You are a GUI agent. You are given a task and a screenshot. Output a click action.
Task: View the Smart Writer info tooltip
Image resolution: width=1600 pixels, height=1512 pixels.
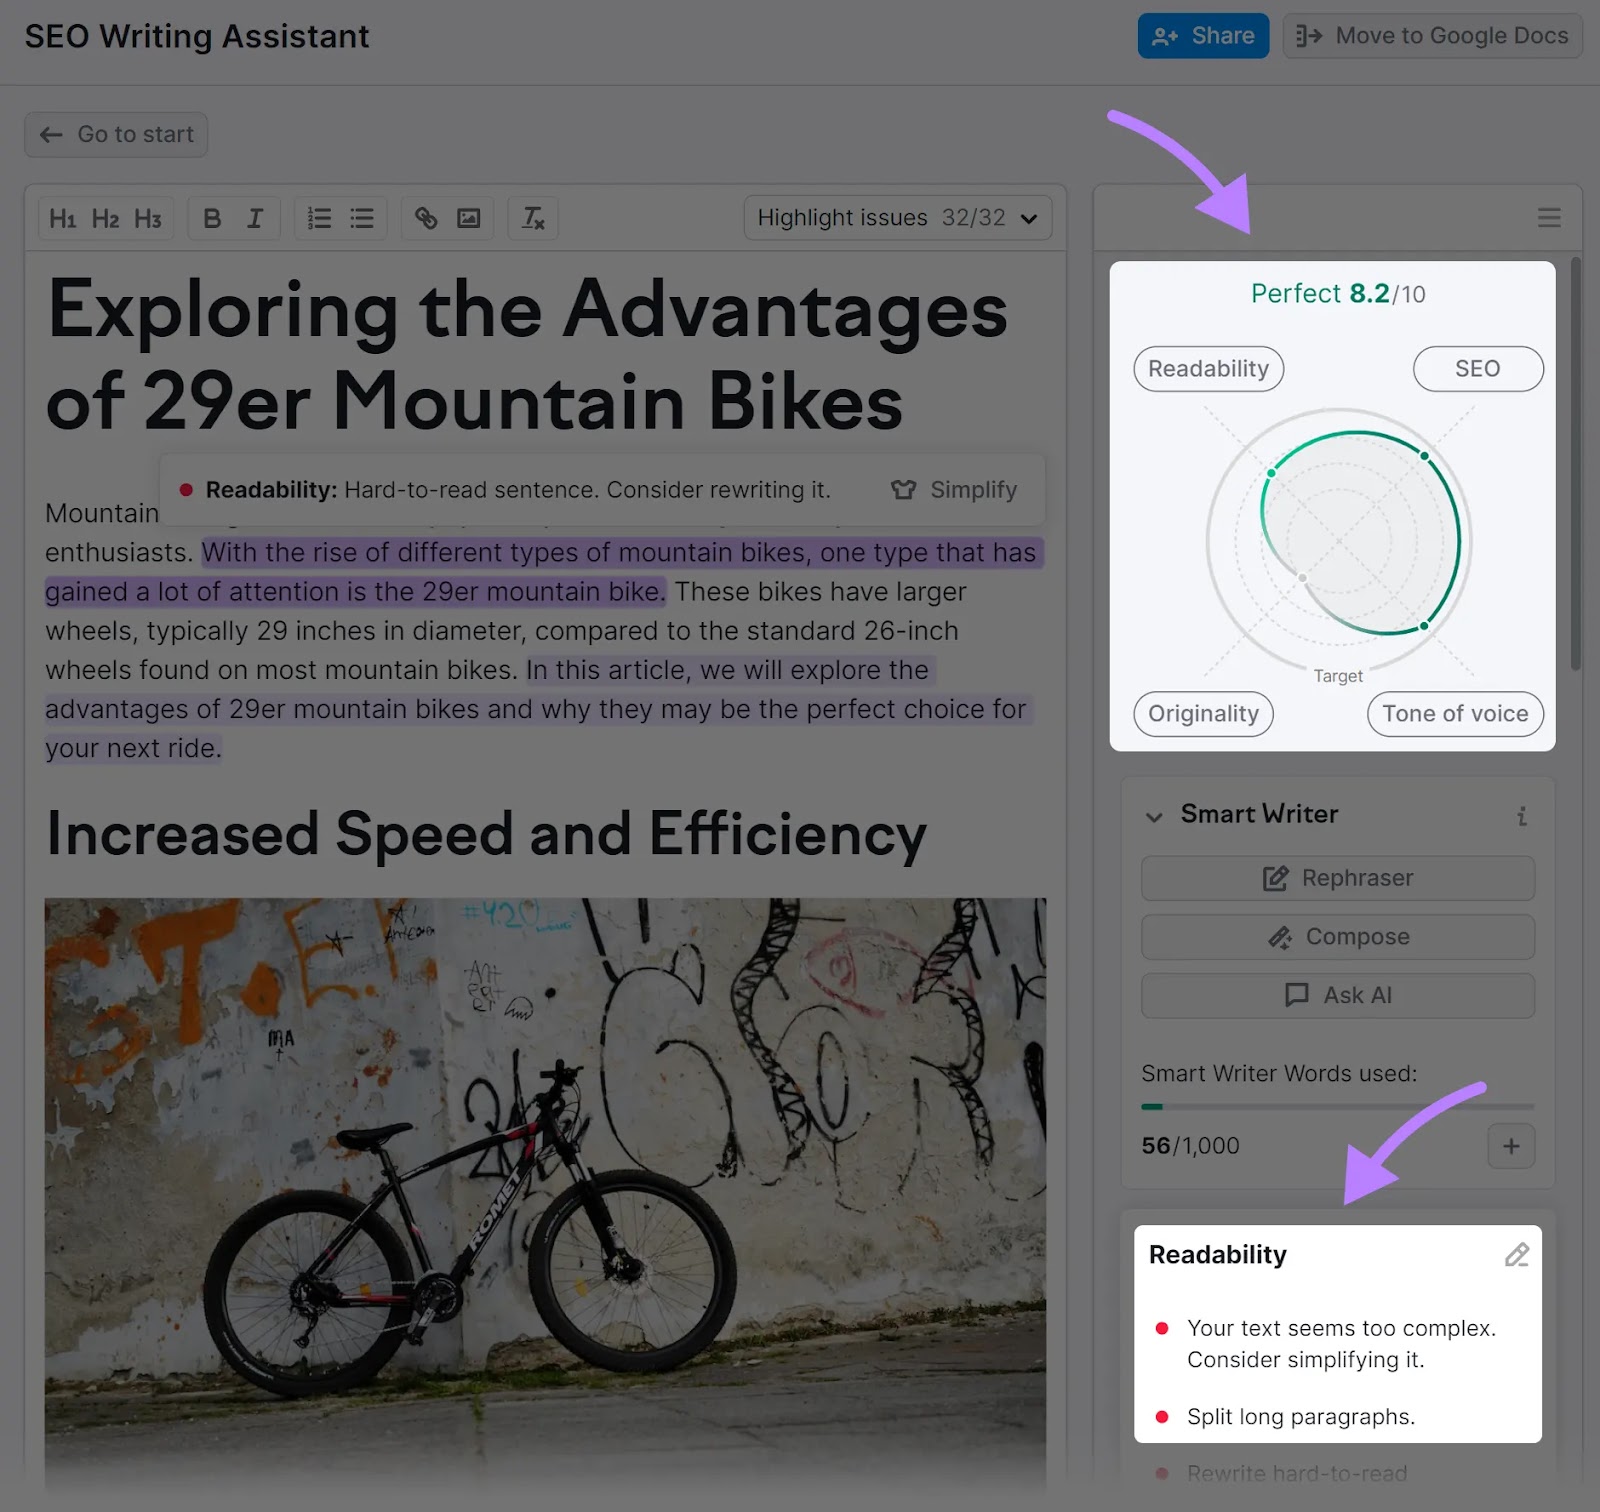(1522, 815)
